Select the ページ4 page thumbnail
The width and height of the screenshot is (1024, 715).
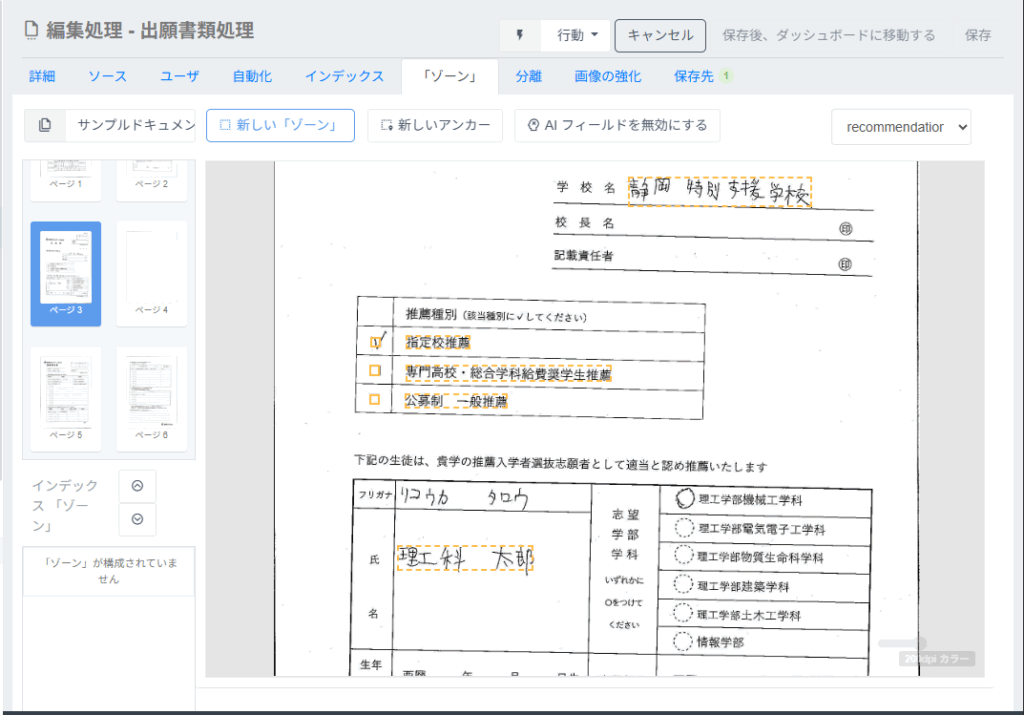click(x=151, y=272)
